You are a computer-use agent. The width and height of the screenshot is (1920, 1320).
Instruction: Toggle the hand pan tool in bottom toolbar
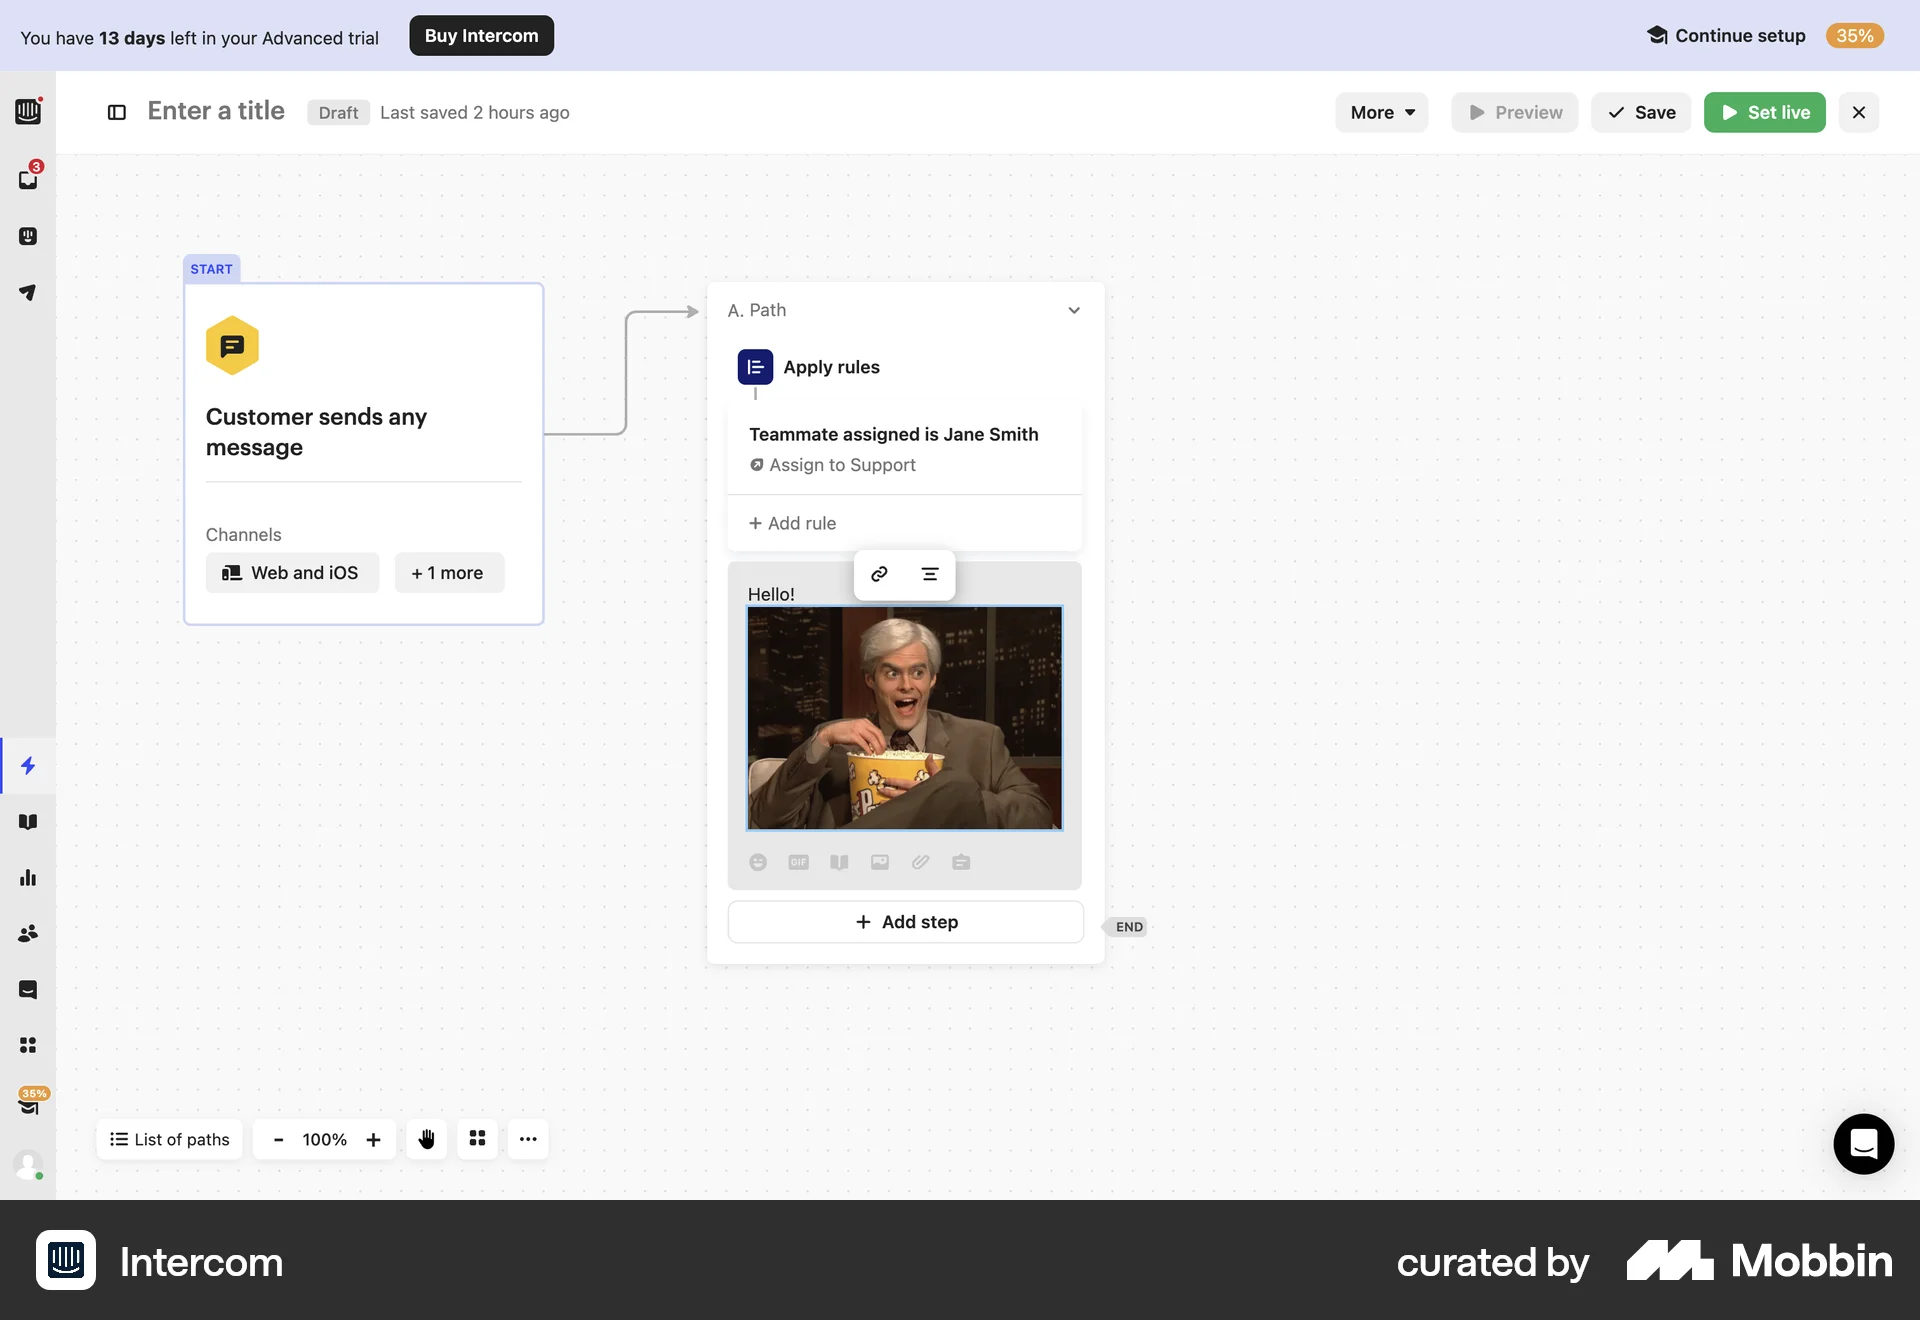pos(426,1139)
